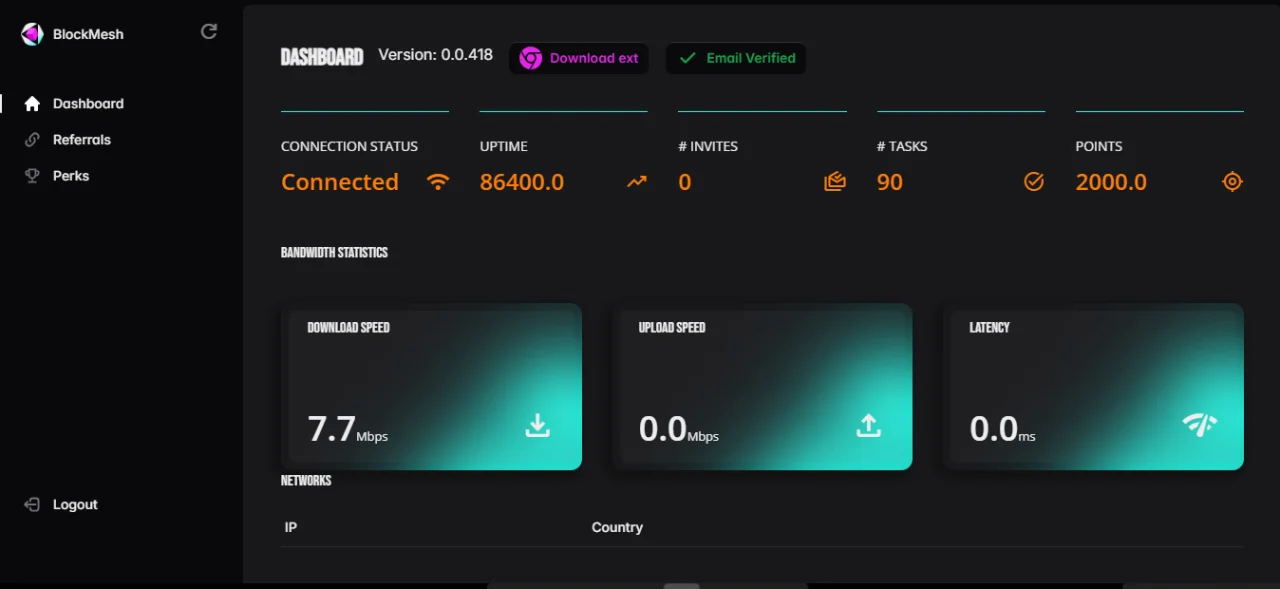
Task: Click the # INVITES label
Action: click(708, 146)
